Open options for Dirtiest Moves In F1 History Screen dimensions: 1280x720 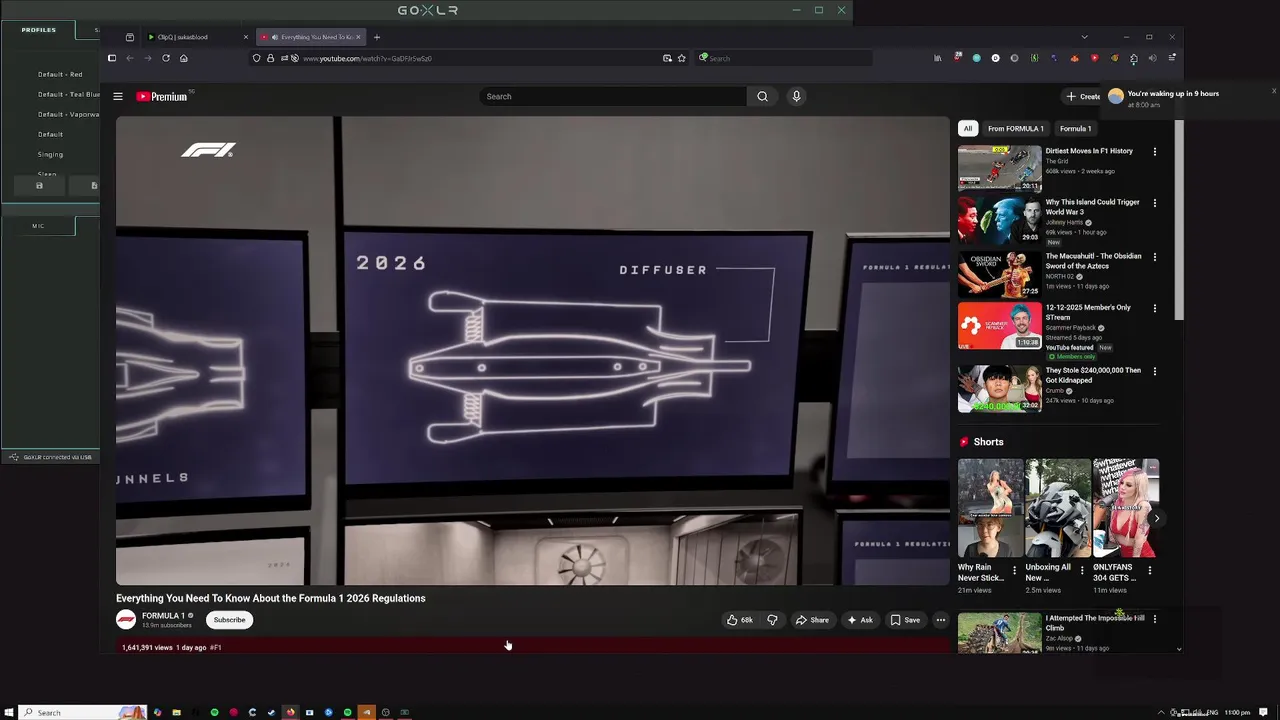(x=1155, y=152)
